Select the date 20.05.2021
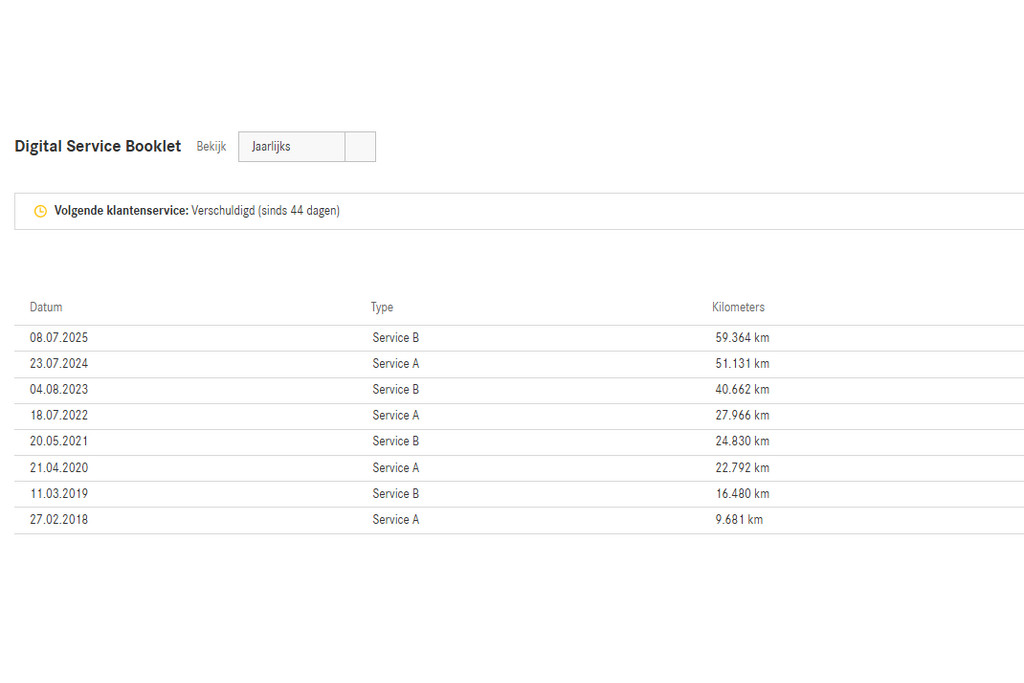1024x683 pixels. (59, 441)
